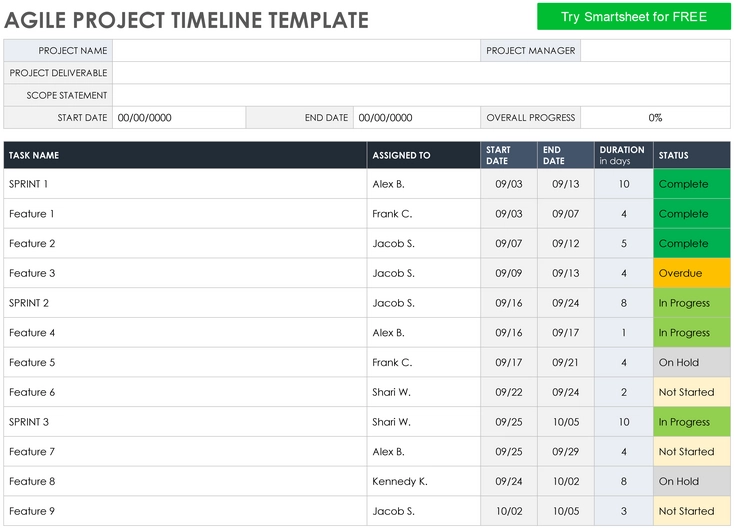This screenshot has width=734, height=528.
Task: Select the Feature 7 task name cell
Action: pyautogui.click(x=185, y=452)
